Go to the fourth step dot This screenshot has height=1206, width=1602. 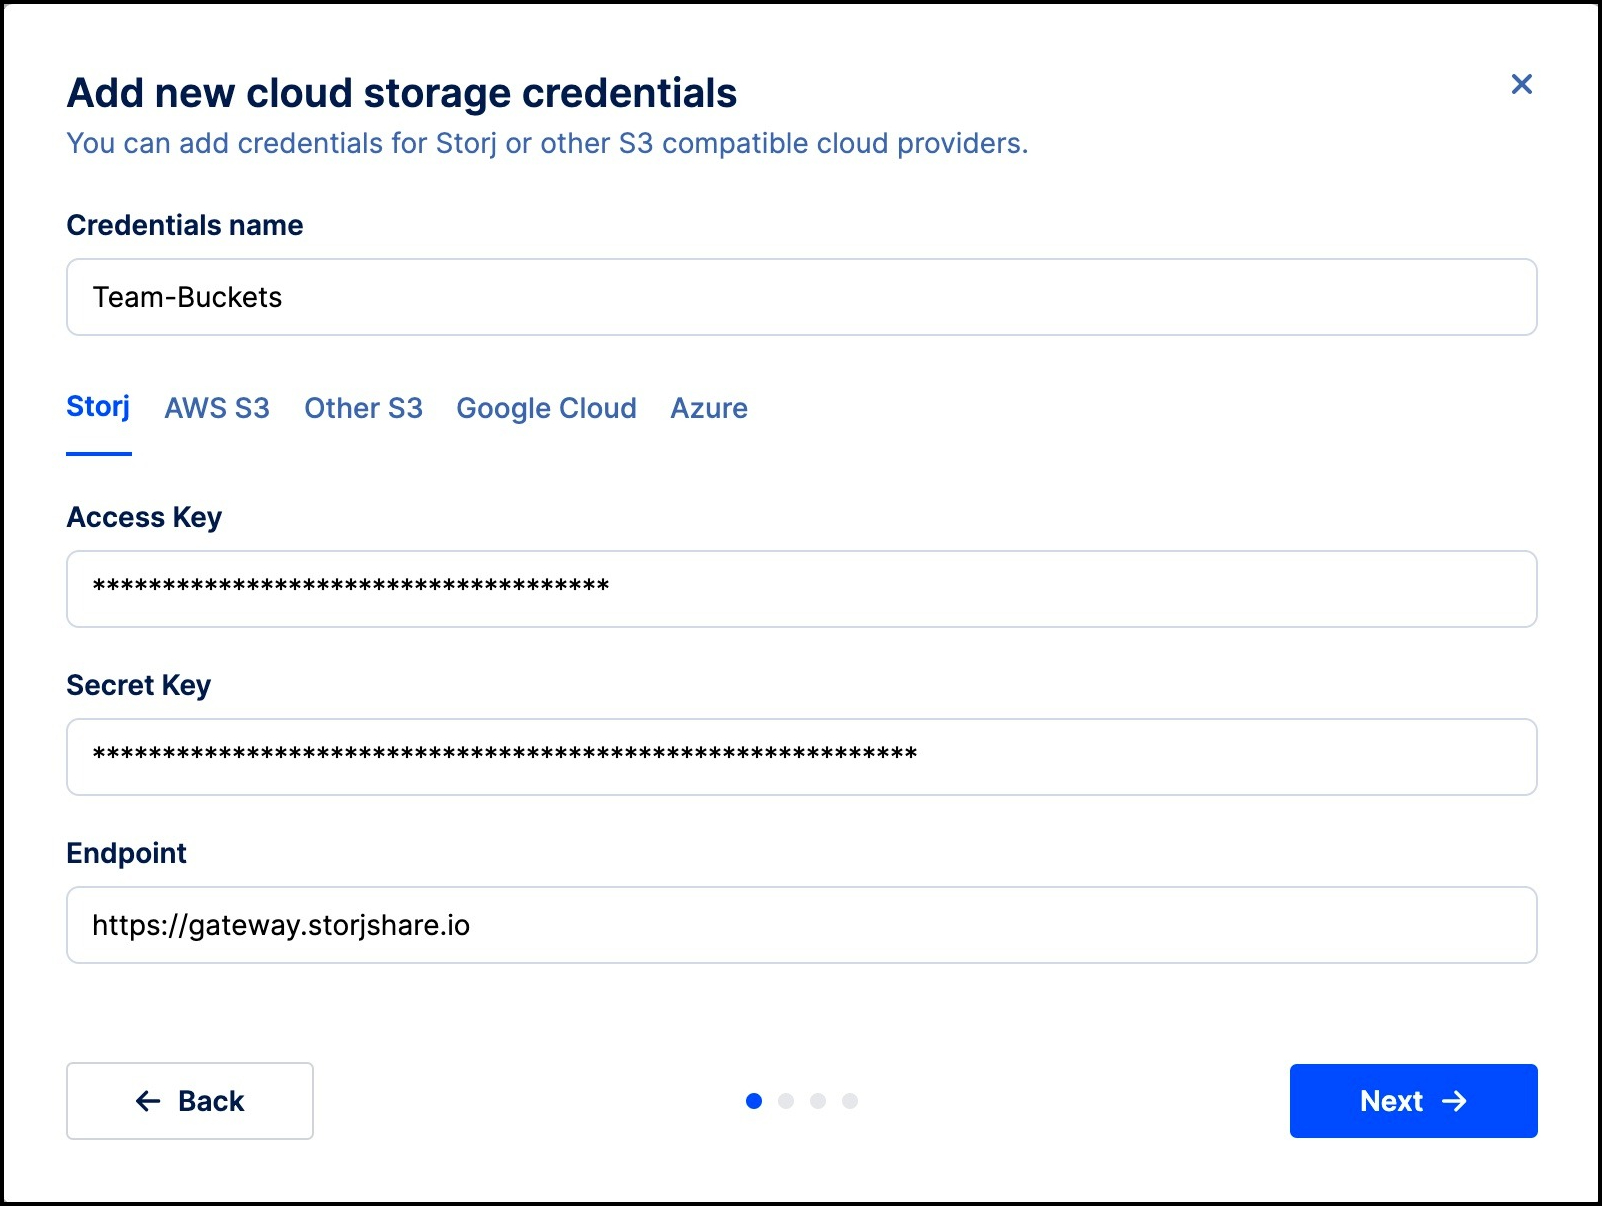pos(850,1101)
